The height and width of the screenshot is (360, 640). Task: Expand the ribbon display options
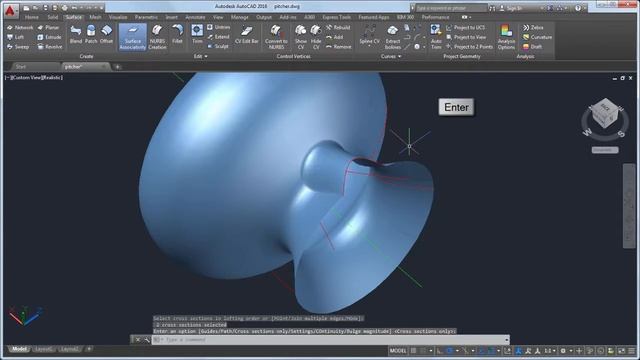[465, 17]
